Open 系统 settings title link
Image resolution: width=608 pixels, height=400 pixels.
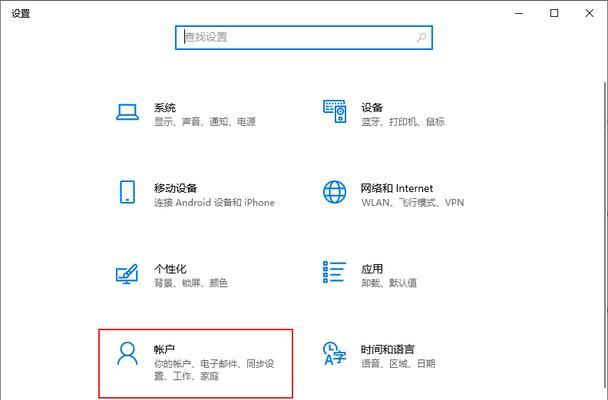coord(165,107)
